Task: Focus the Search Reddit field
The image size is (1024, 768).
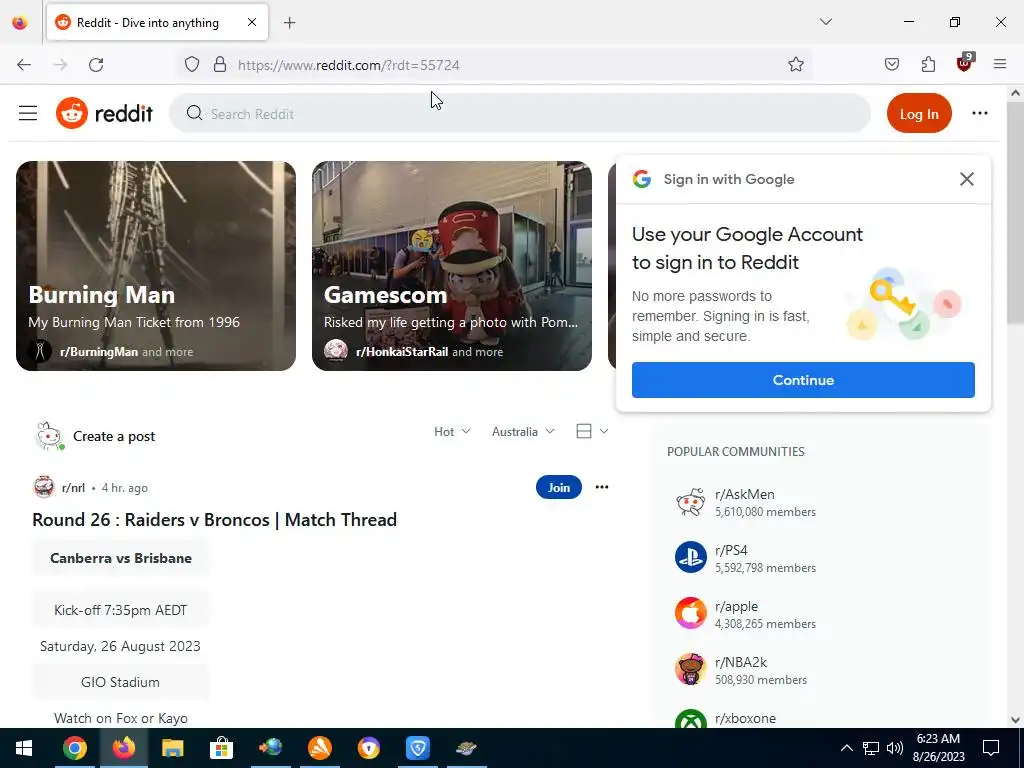Action: point(520,114)
